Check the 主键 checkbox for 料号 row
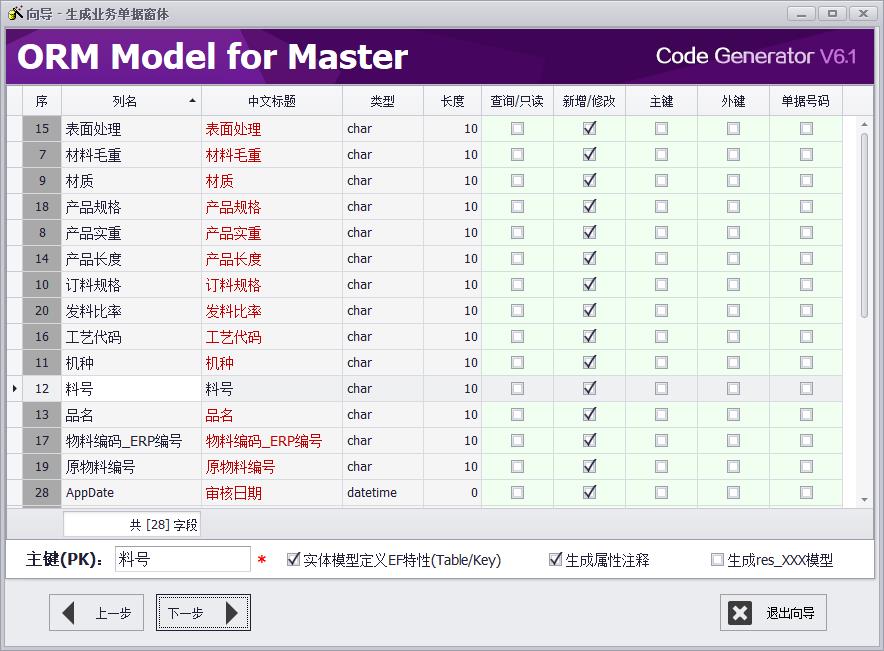 click(661, 388)
